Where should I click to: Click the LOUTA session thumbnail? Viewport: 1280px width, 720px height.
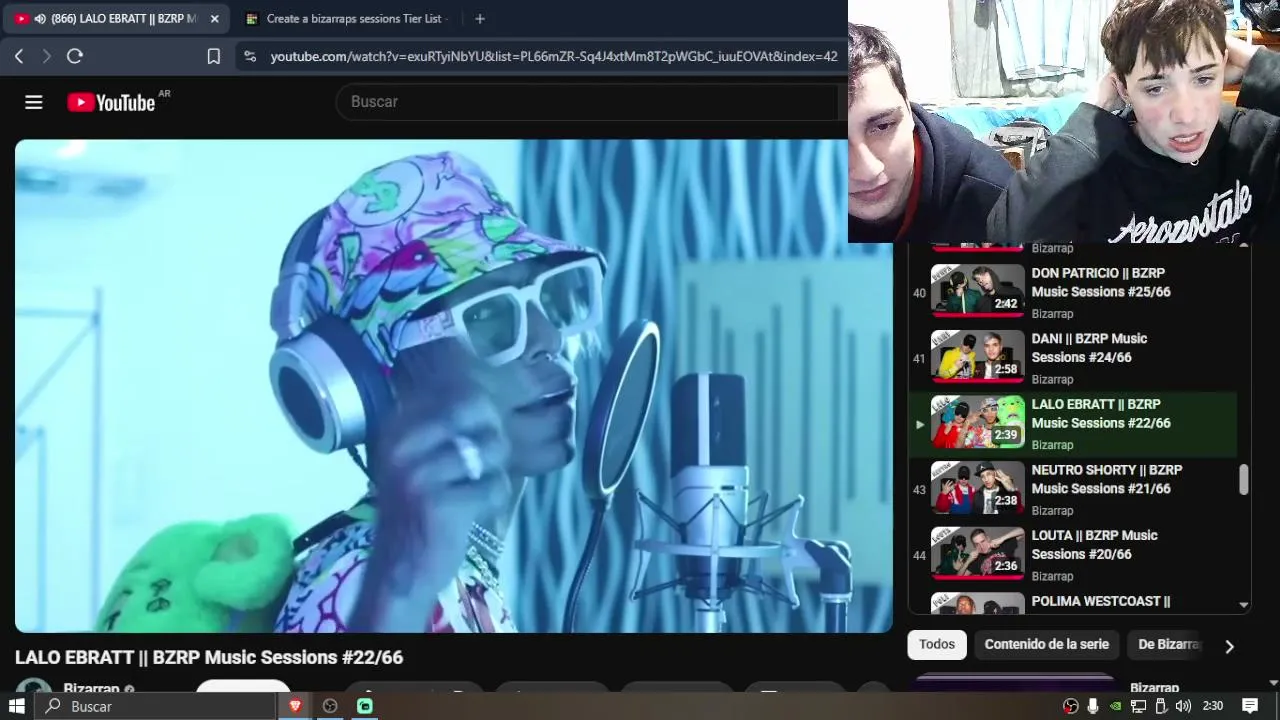(x=978, y=553)
